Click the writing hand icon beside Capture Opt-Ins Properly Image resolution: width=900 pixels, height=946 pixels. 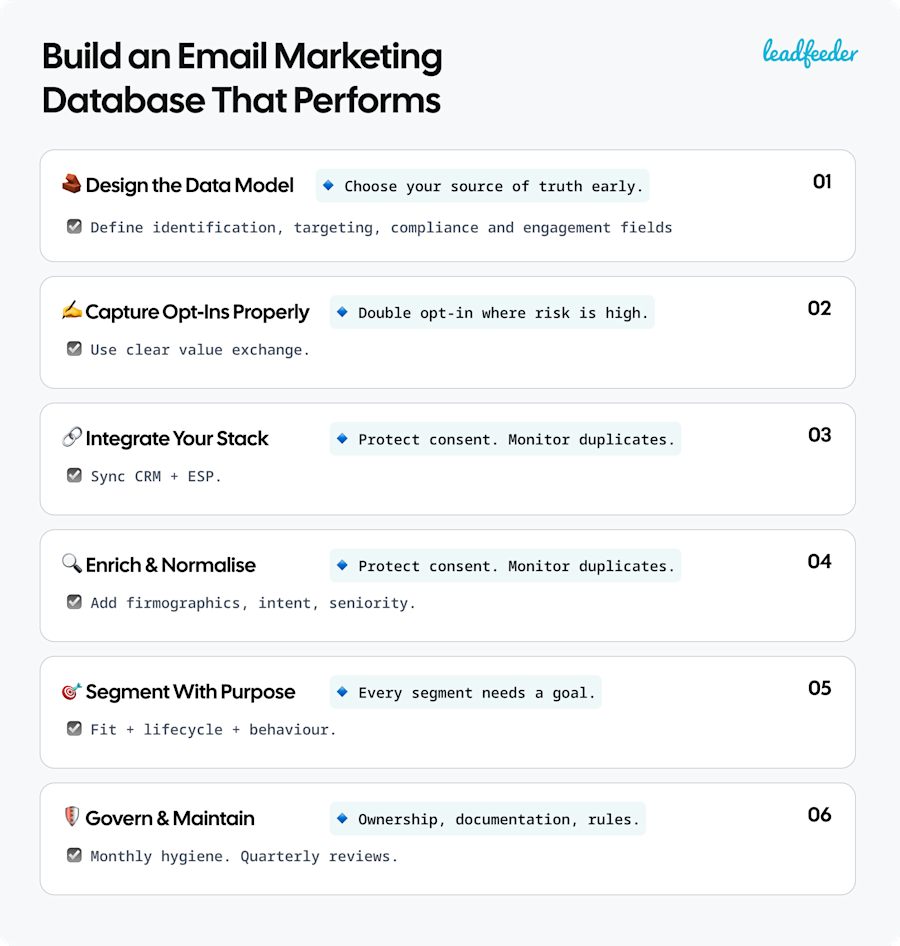pyautogui.click(x=72, y=311)
